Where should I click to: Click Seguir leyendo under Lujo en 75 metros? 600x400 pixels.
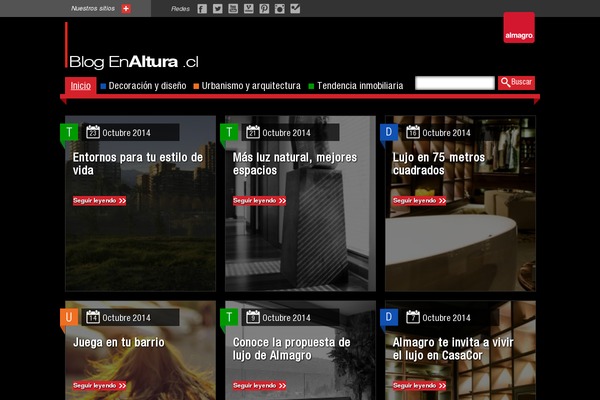[419, 201]
